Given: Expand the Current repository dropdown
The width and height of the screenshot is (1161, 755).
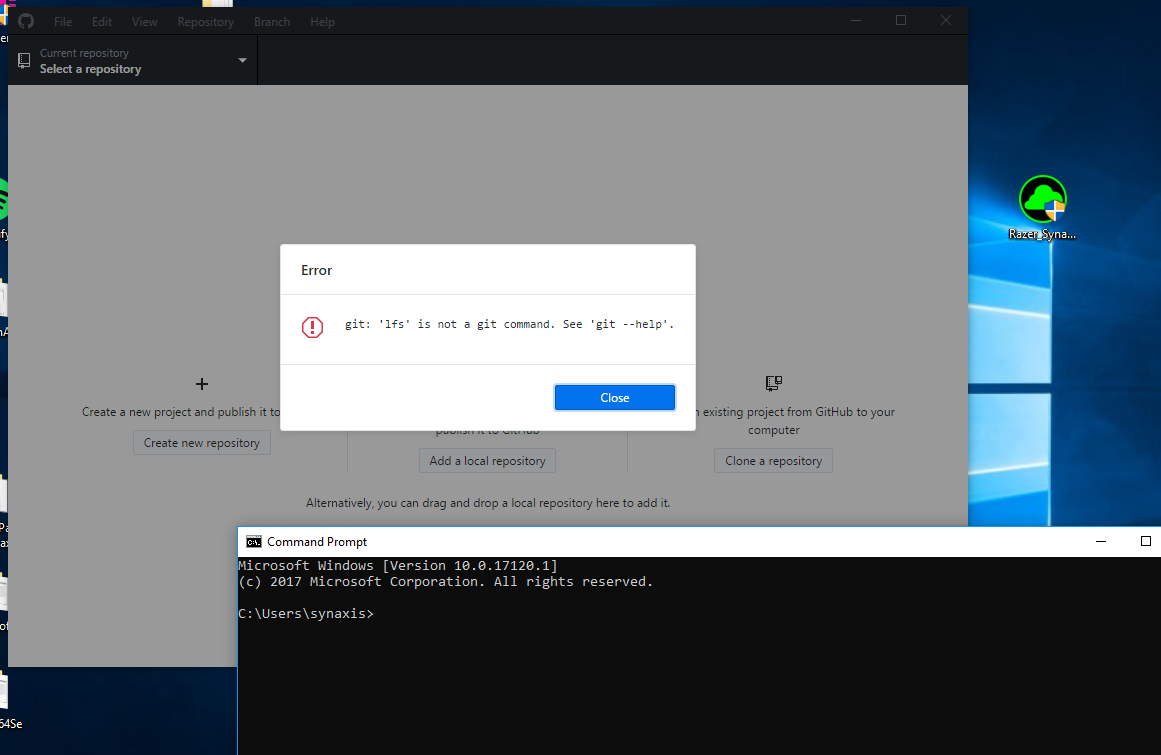Looking at the screenshot, I should click(x=133, y=61).
